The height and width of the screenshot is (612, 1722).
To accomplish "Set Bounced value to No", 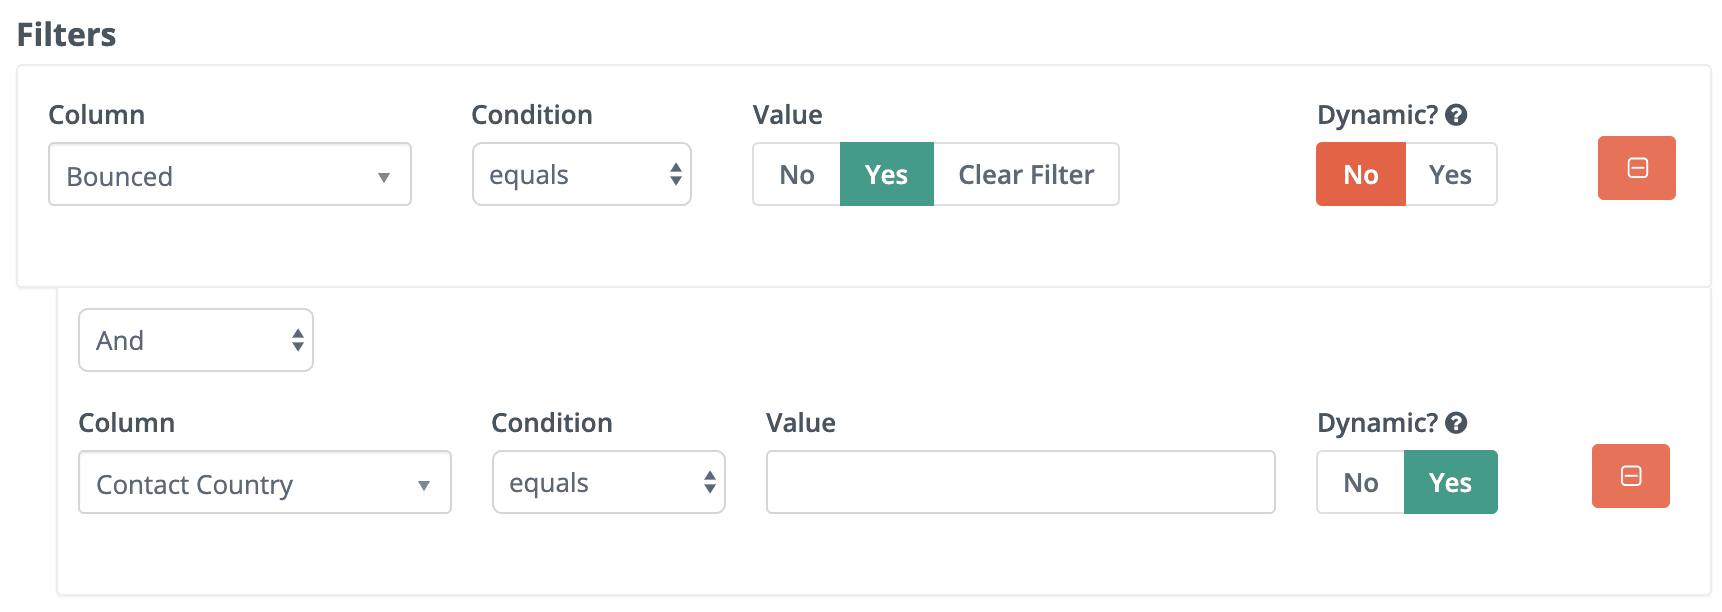I will [796, 174].
